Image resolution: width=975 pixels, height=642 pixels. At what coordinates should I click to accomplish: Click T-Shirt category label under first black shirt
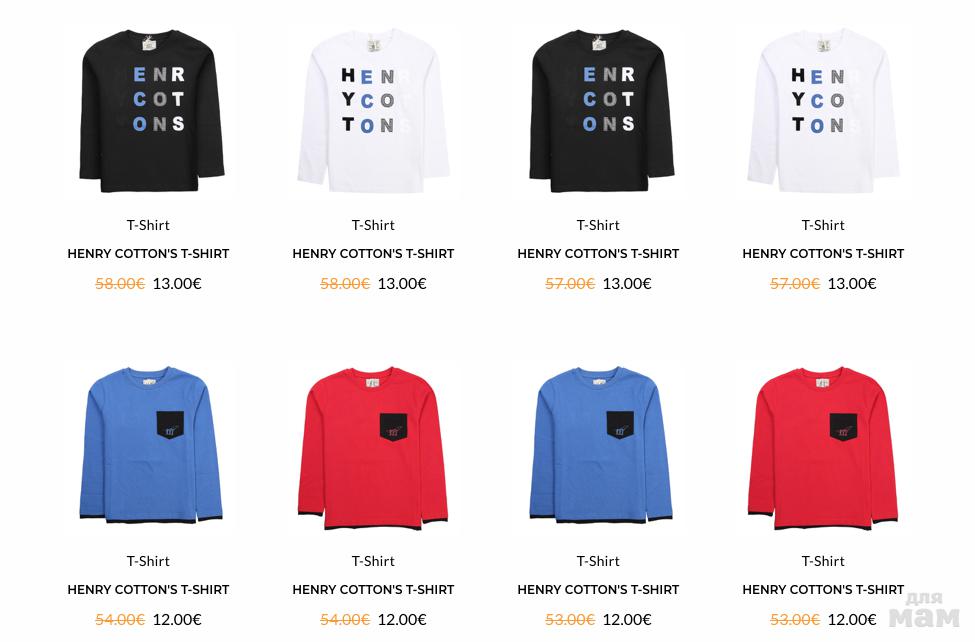click(148, 225)
